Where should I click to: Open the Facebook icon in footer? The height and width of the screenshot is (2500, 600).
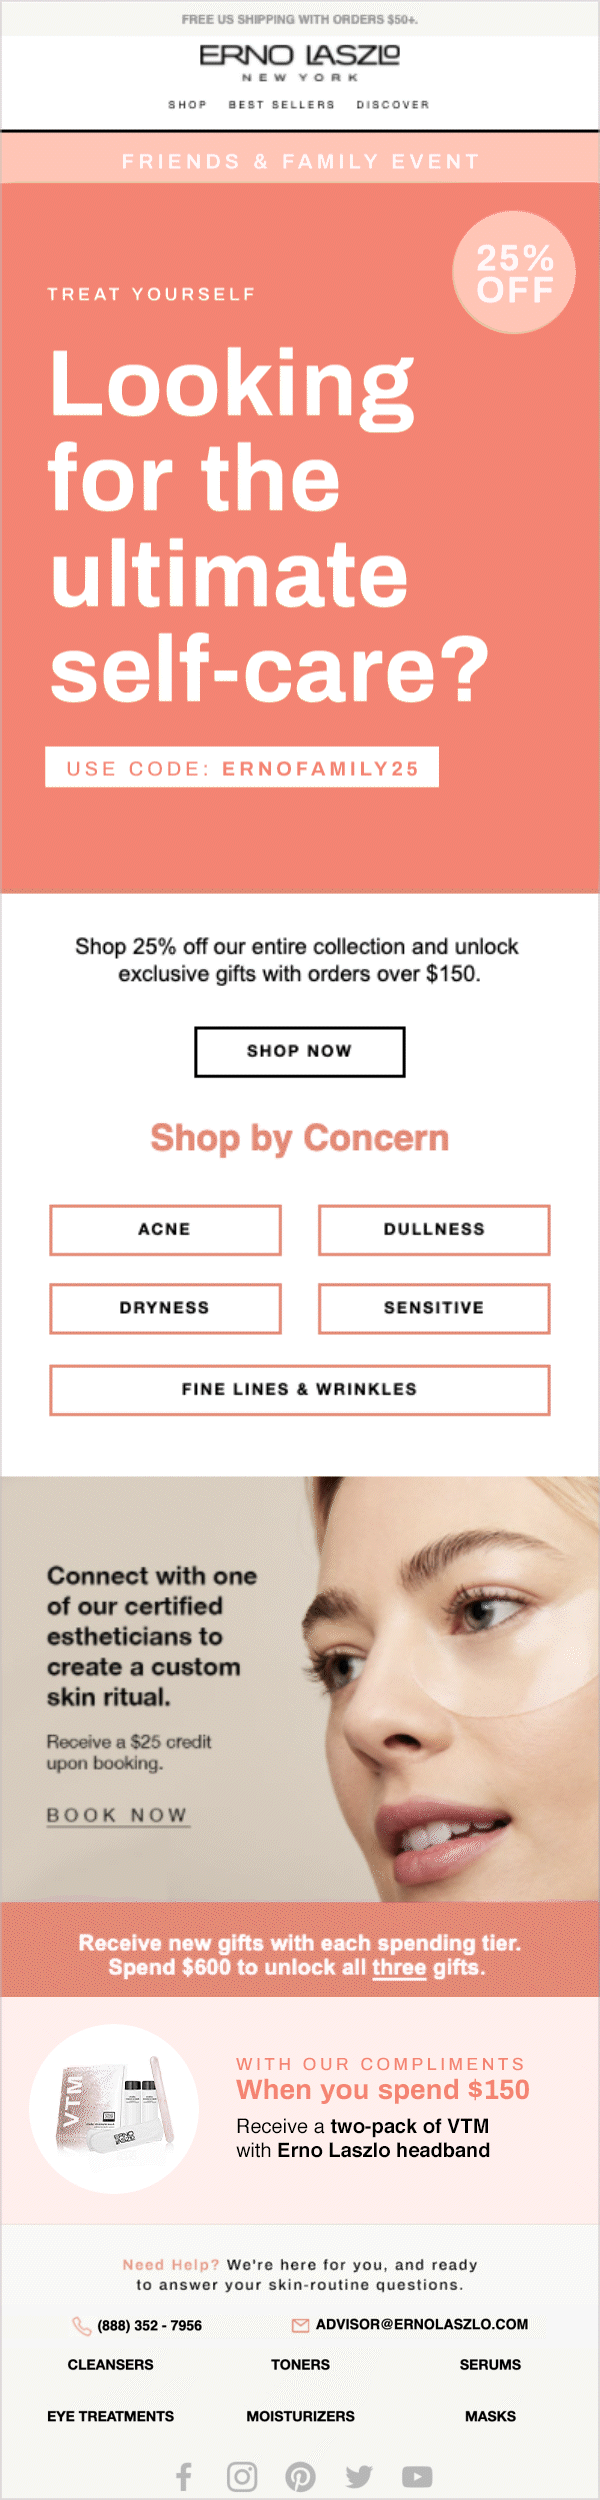pyautogui.click(x=184, y=2476)
